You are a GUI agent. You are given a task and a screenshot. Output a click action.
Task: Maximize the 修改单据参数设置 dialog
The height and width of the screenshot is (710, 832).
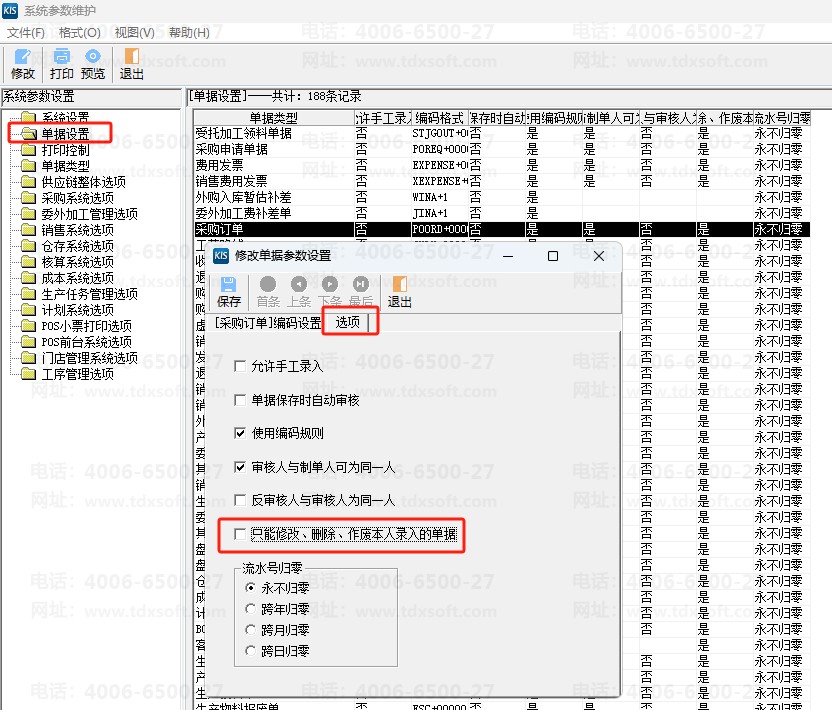click(x=553, y=256)
